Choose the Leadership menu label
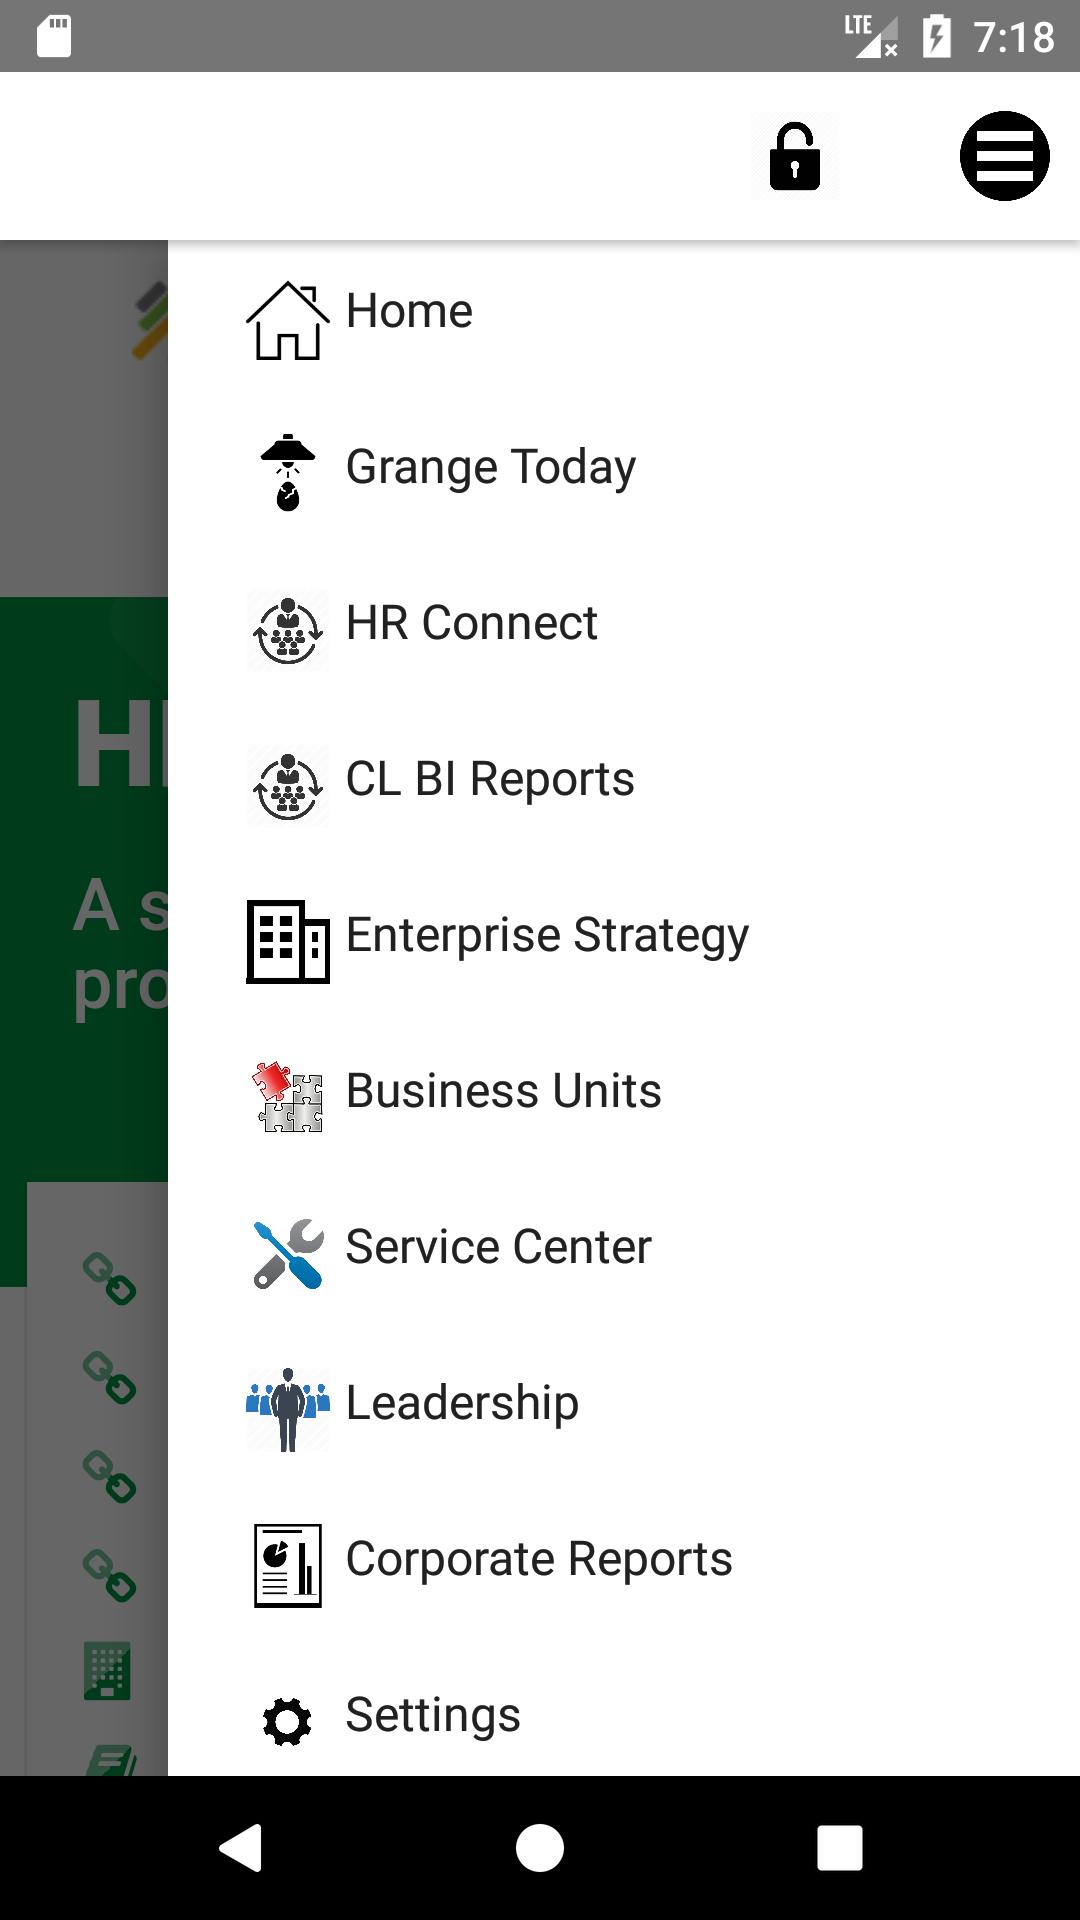Viewport: 1080px width, 1920px height. pos(462,1403)
